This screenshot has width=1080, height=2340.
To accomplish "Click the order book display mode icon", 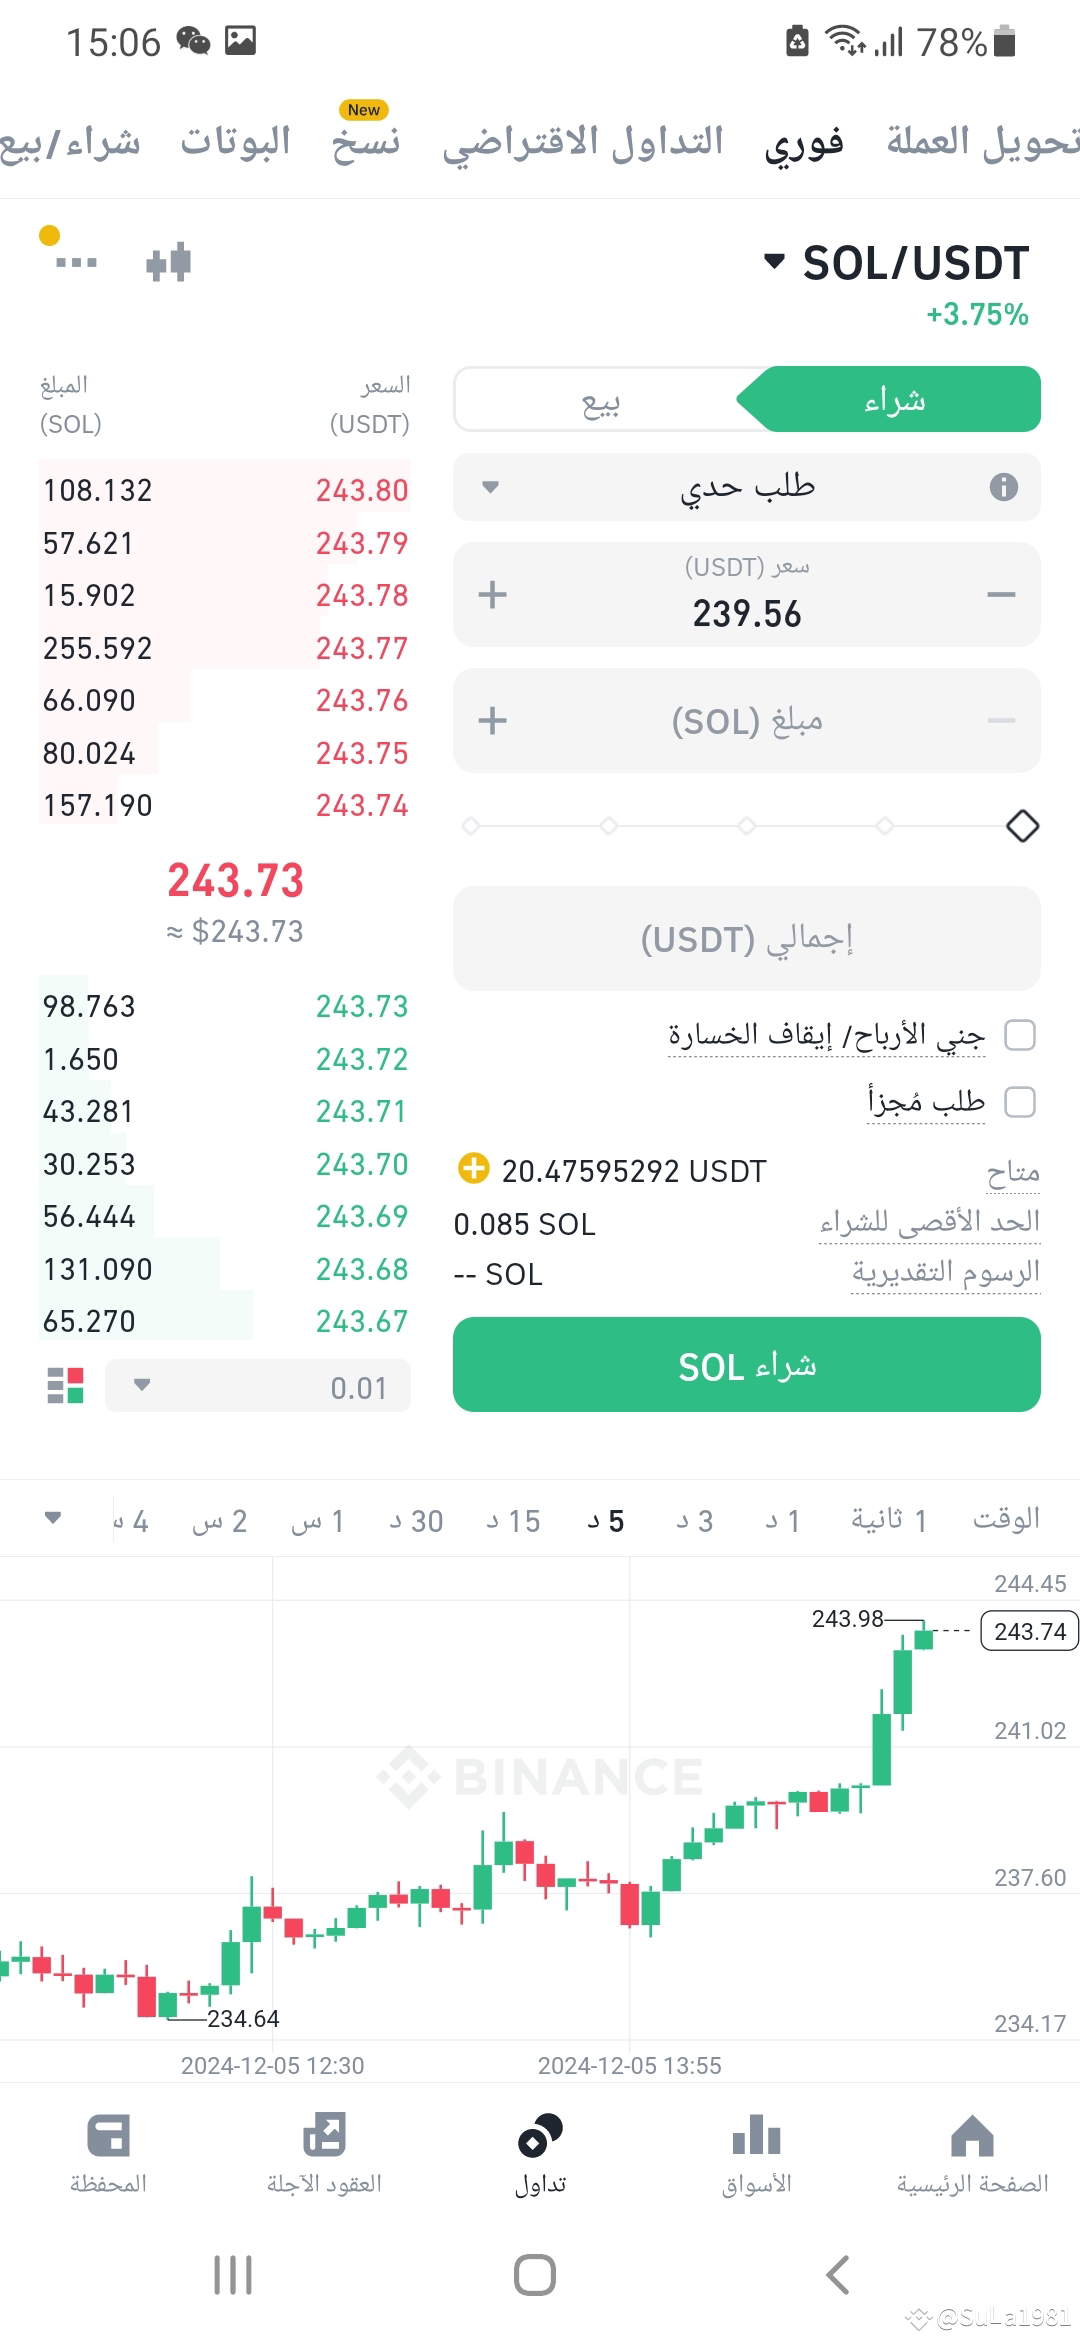I will (x=66, y=1386).
